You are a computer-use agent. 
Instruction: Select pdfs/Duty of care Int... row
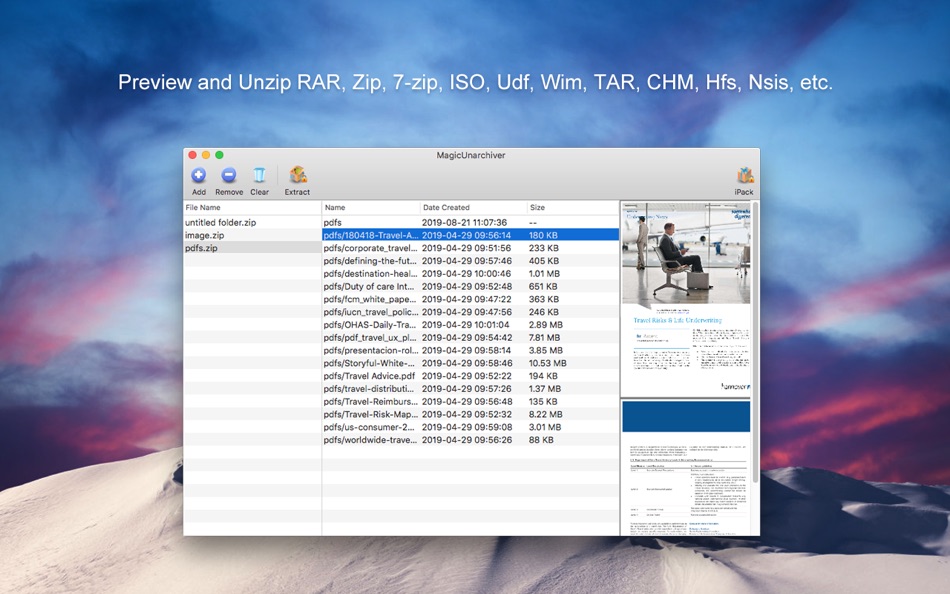[x=471, y=286]
